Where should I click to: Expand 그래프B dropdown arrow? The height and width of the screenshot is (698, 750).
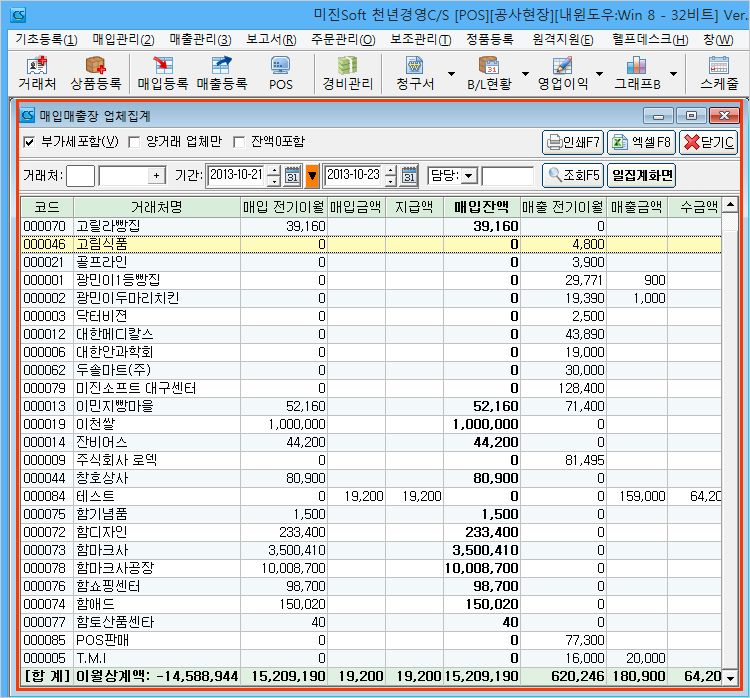click(x=673, y=74)
